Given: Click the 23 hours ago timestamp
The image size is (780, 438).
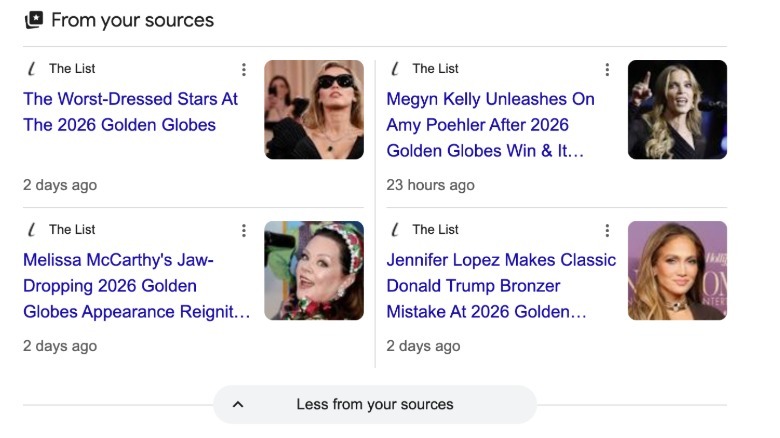Looking at the screenshot, I should click(x=430, y=185).
